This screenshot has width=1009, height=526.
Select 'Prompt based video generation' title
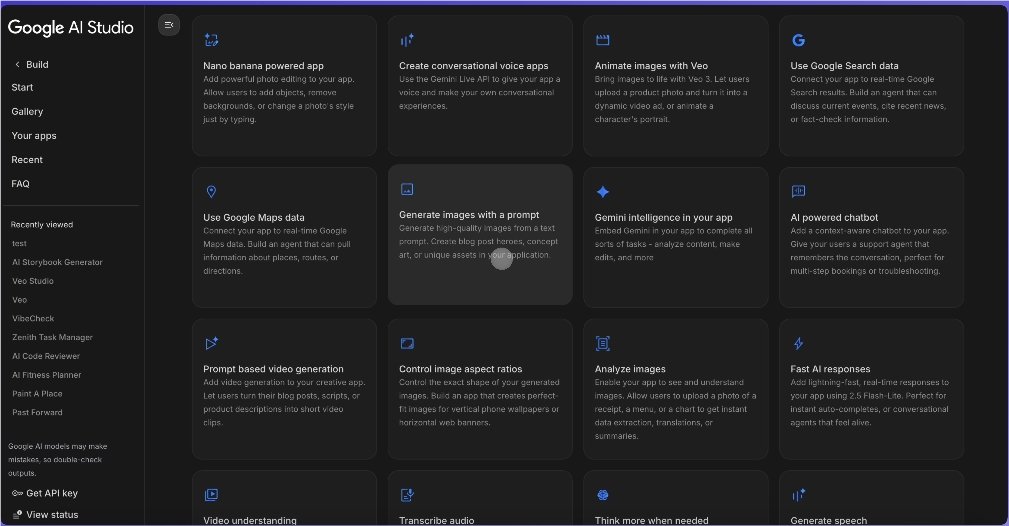pyautogui.click(x=273, y=369)
